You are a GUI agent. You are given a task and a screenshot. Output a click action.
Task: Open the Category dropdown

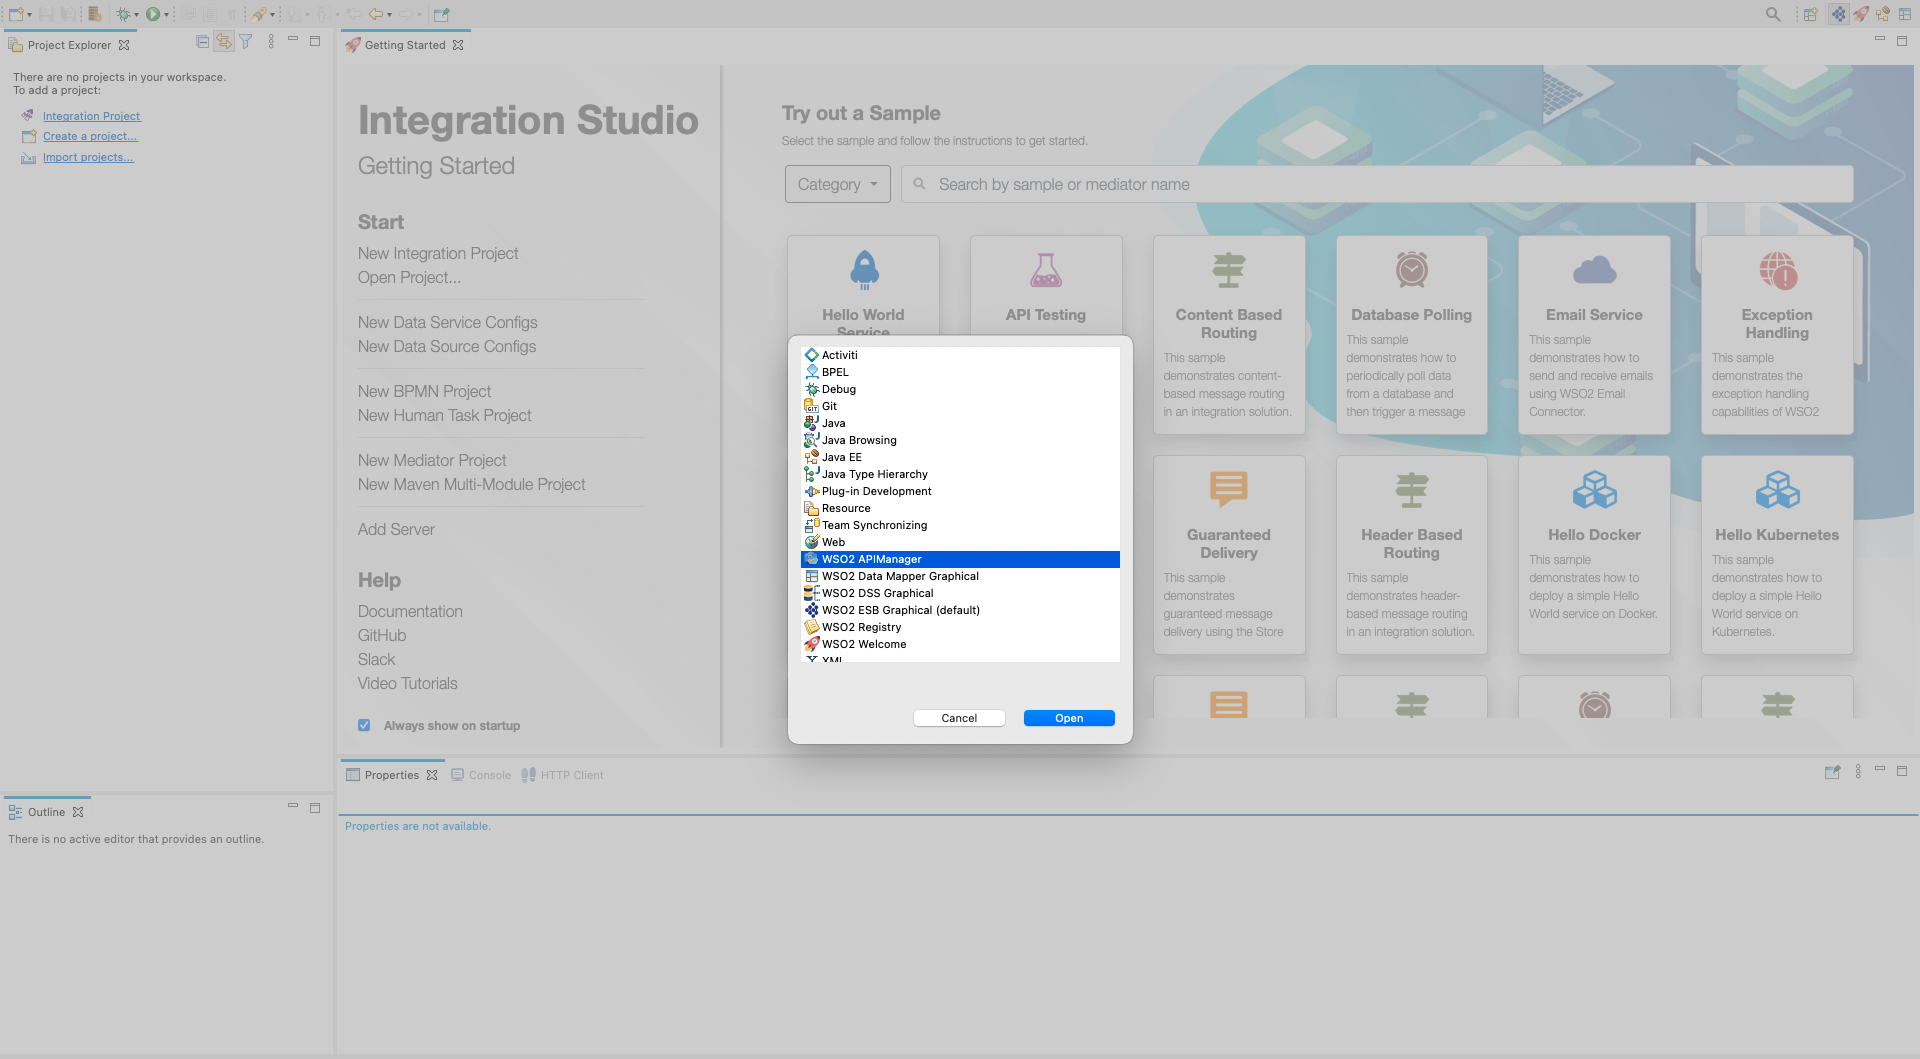point(837,184)
